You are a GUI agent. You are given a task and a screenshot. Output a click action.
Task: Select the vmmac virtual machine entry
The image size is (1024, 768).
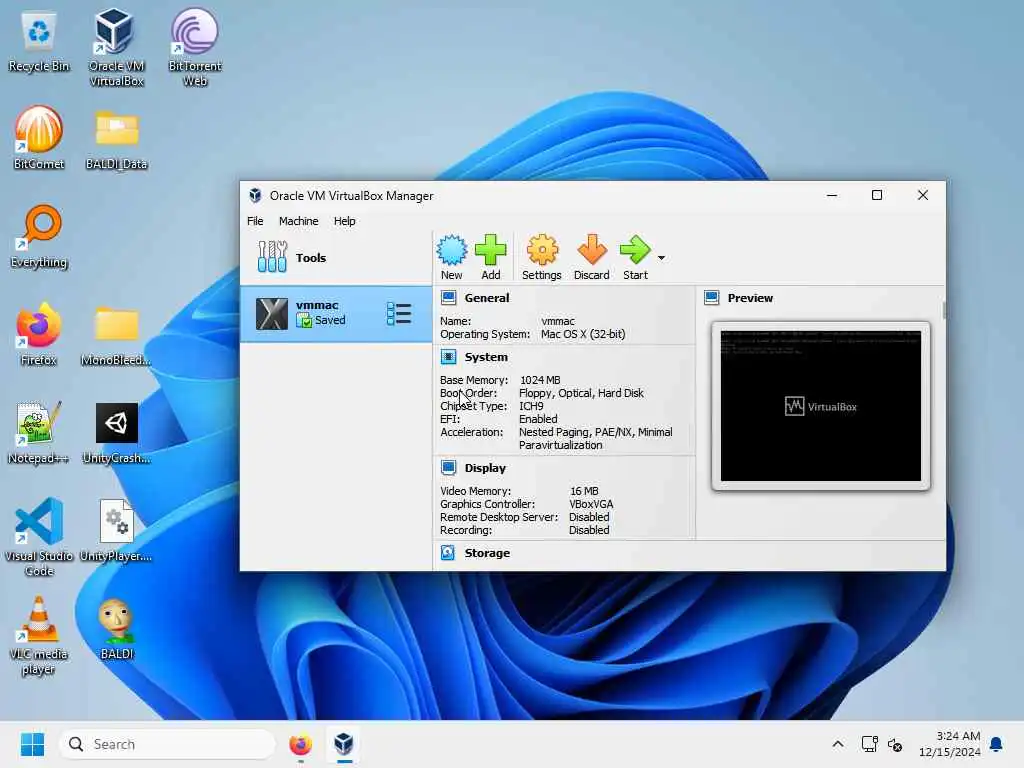tap(336, 313)
